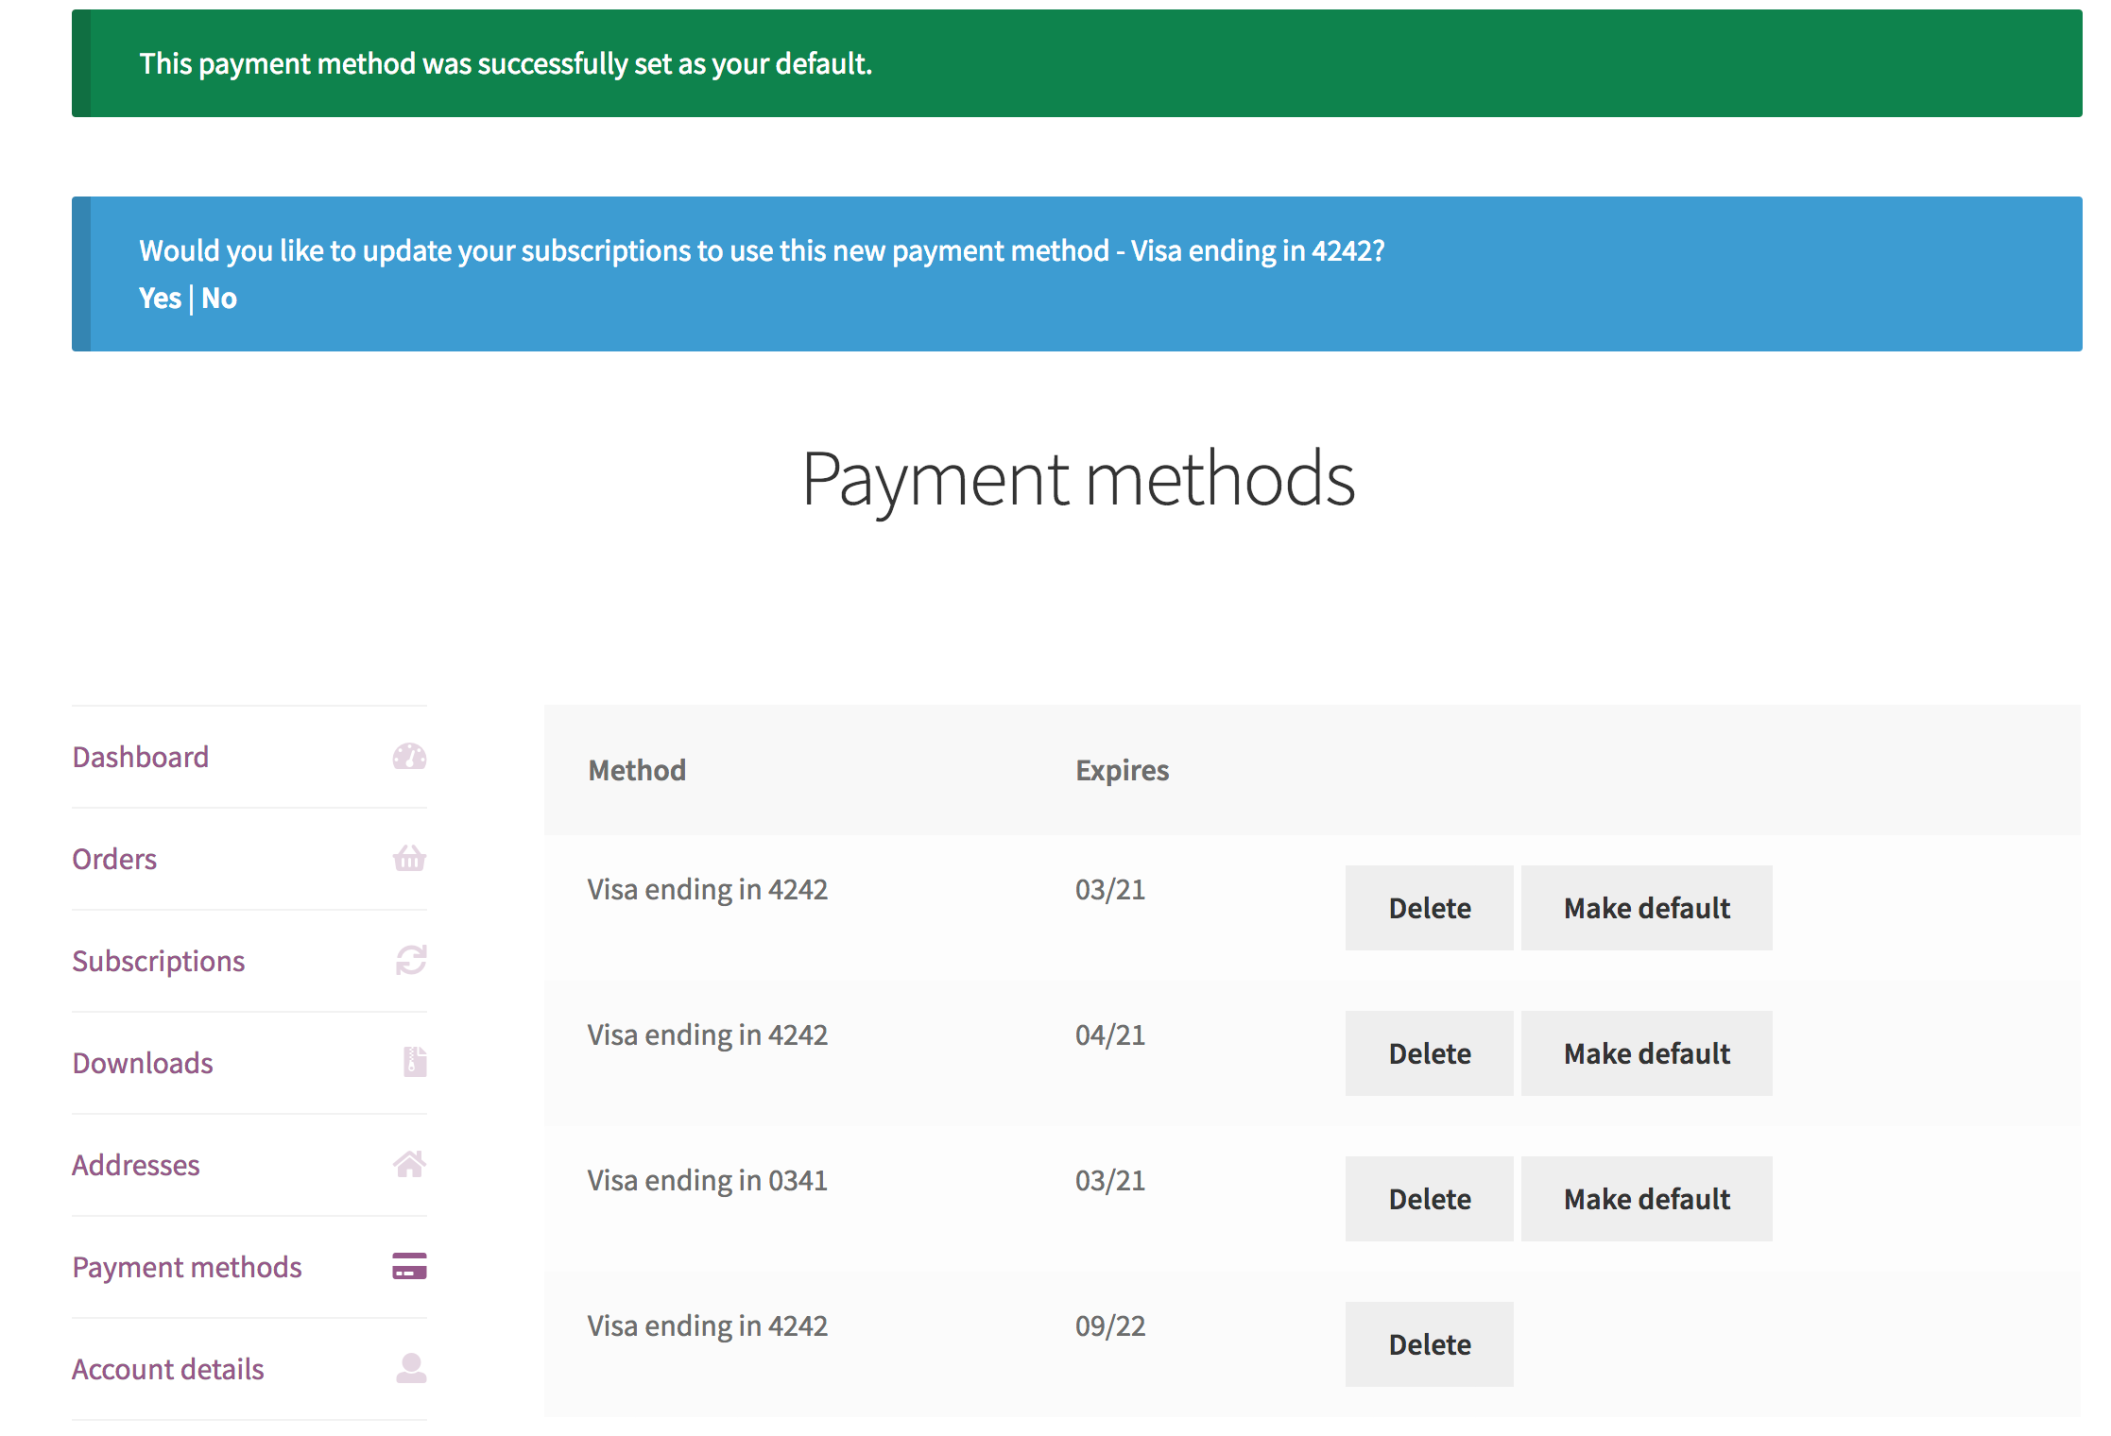This screenshot has width=2111, height=1436.
Task: Select the Addresses home icon
Action: point(410,1164)
